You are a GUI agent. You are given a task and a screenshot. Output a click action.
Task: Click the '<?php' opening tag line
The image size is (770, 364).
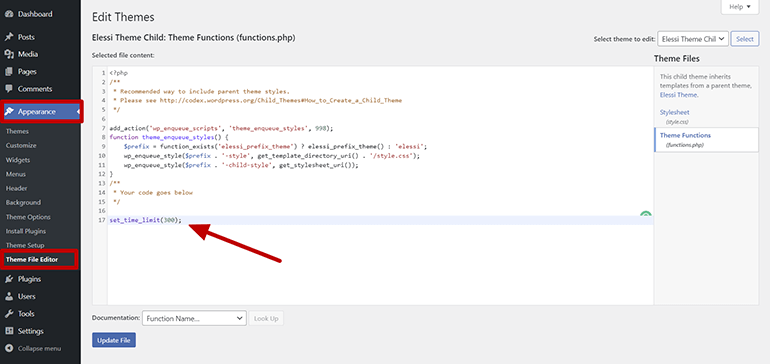point(119,73)
